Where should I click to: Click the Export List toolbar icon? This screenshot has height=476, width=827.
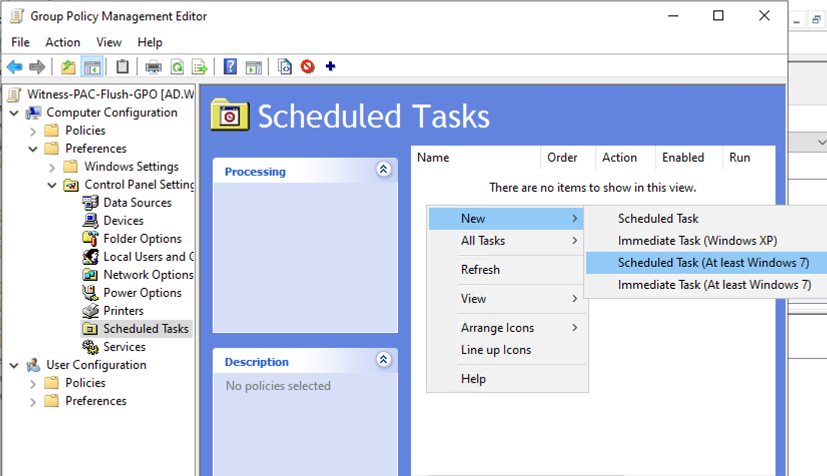pyautogui.click(x=200, y=67)
